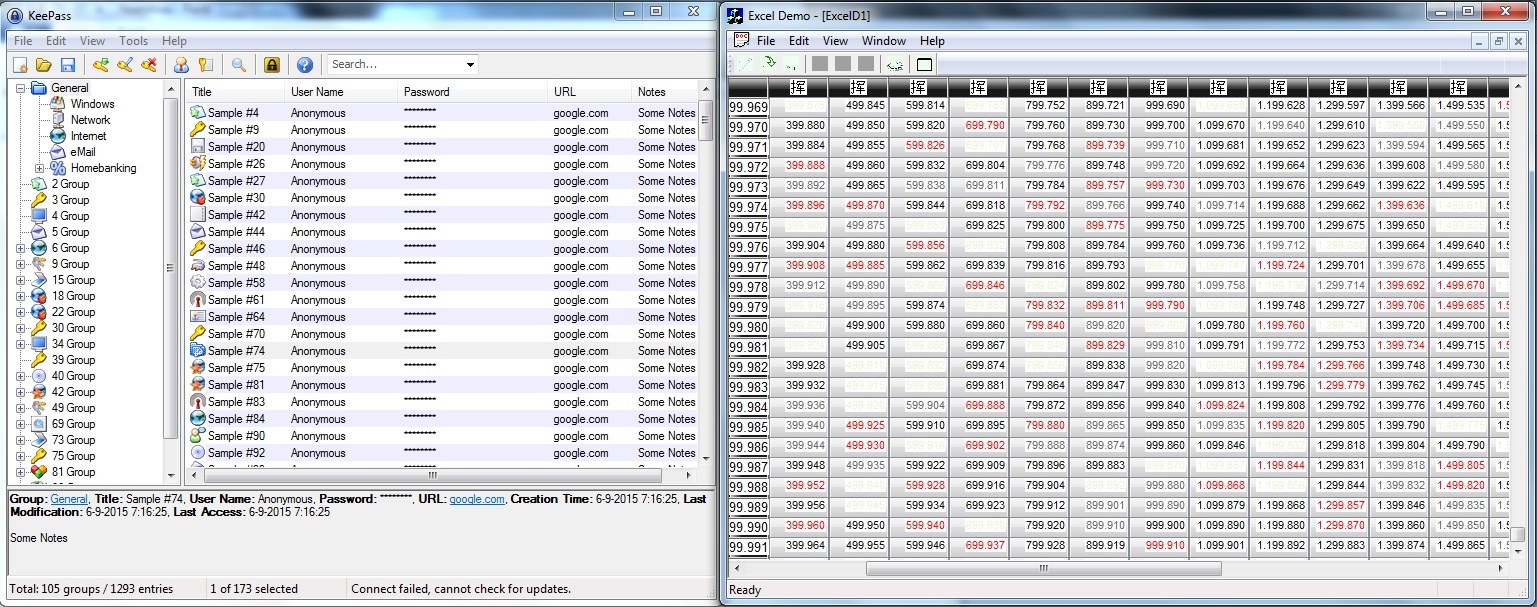Select the Homebanking percent icon in the tree
1537x607 pixels.
coord(58,168)
